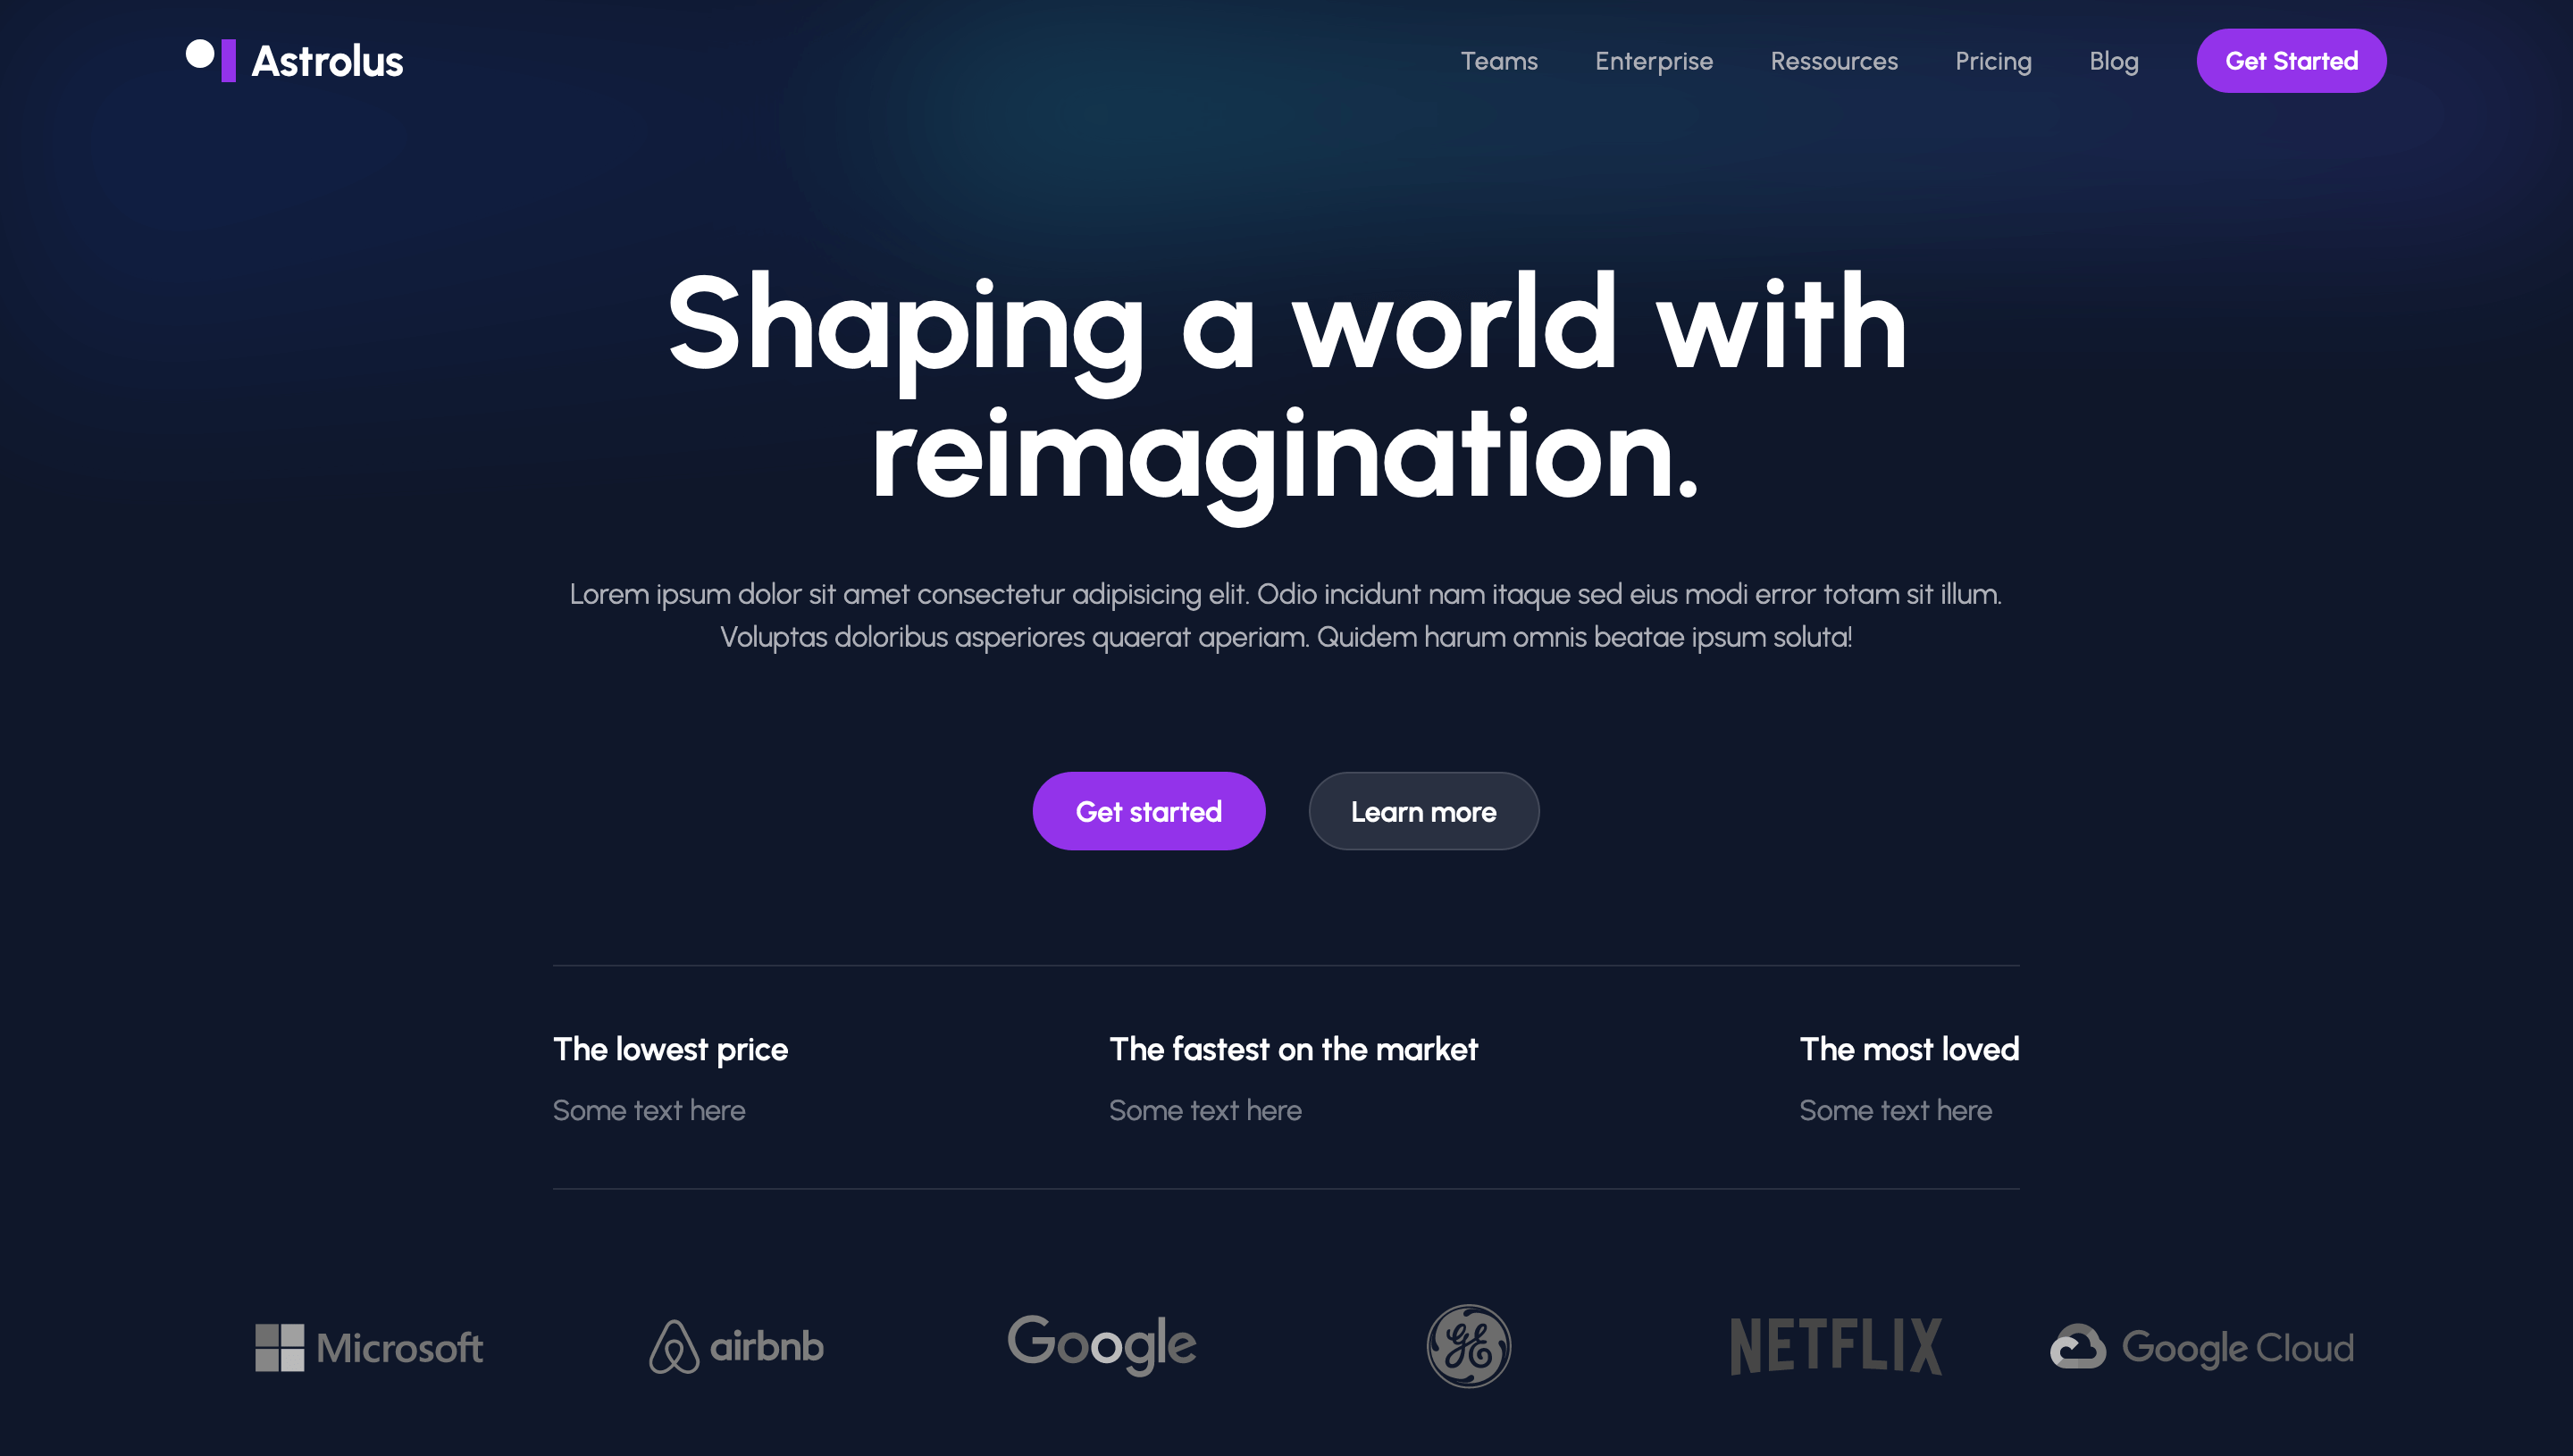The height and width of the screenshot is (1456, 2573).
Task: Click the Get Started button in navbar
Action: point(2292,60)
